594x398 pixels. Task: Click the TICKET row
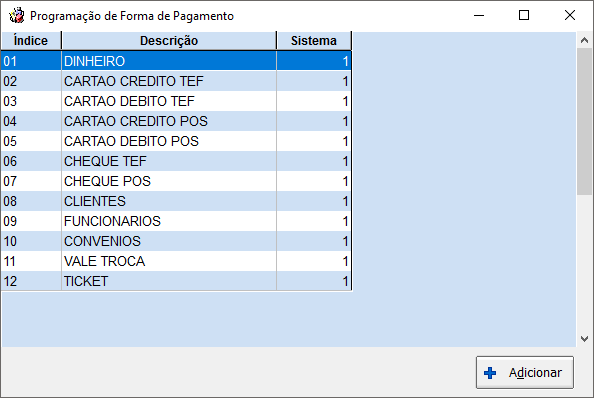176,281
